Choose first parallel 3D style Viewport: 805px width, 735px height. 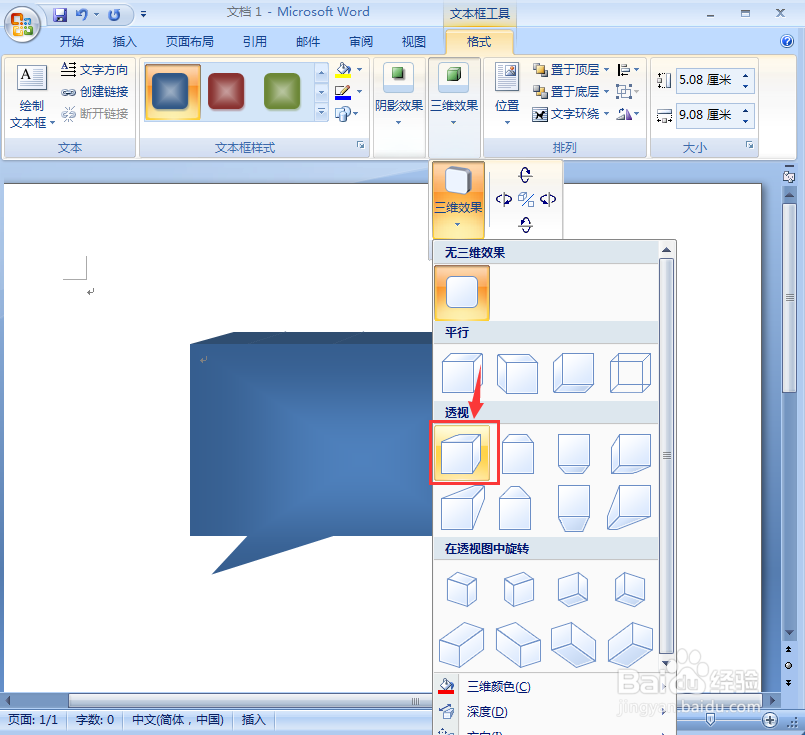tap(462, 373)
